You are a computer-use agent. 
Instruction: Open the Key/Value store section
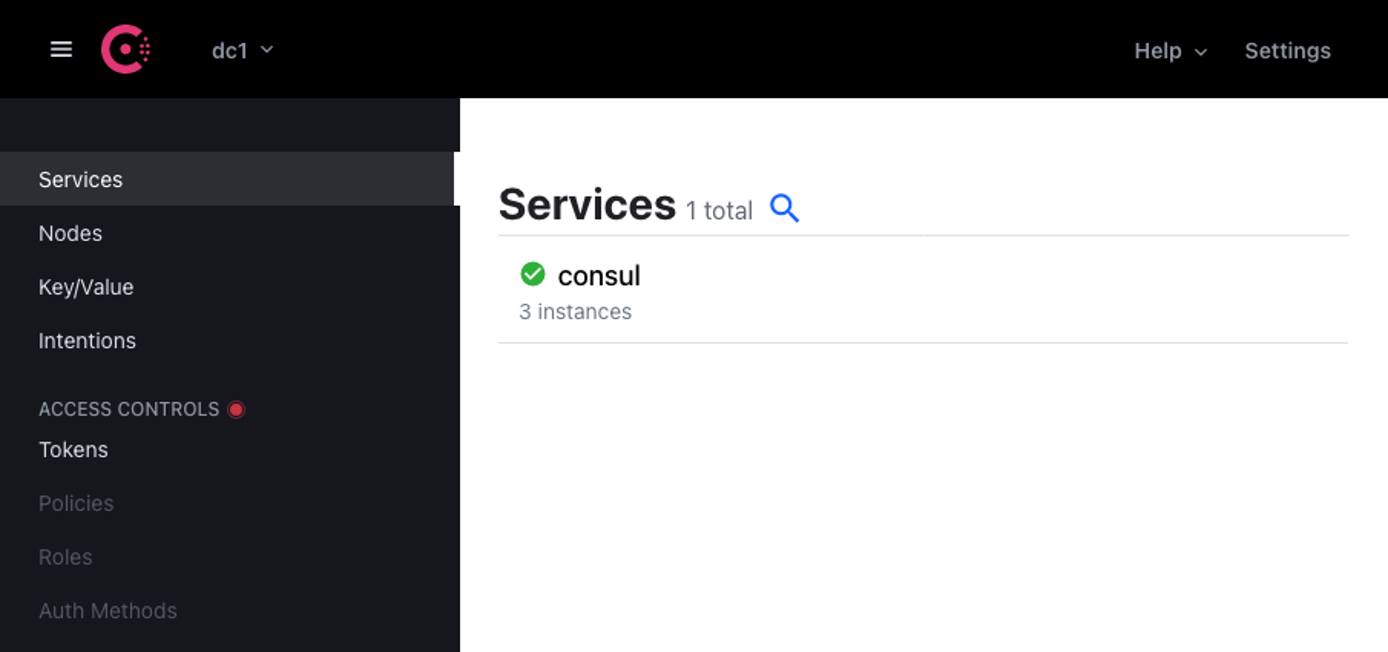(86, 287)
